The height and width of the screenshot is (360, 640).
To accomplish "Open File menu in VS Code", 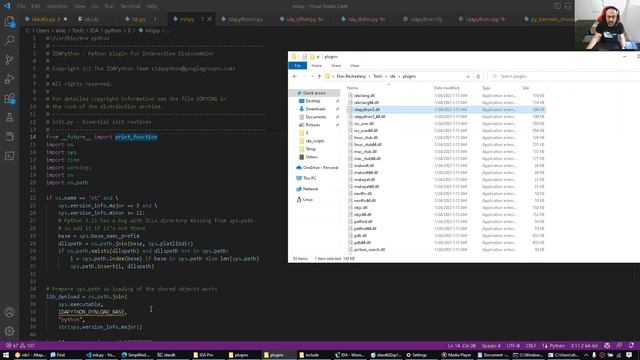I will coord(21,6).
